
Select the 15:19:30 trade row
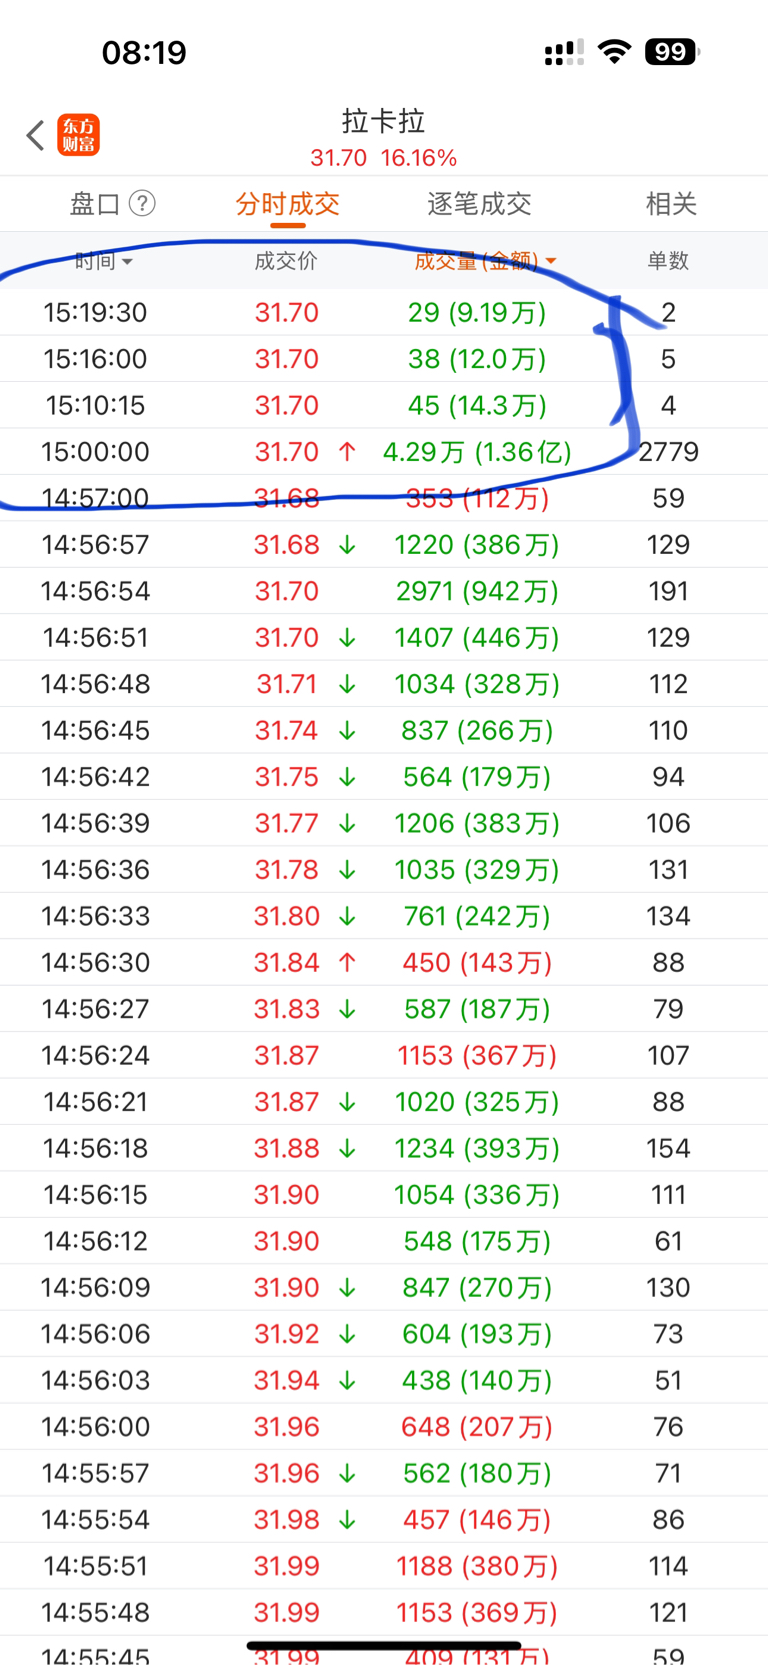click(384, 312)
